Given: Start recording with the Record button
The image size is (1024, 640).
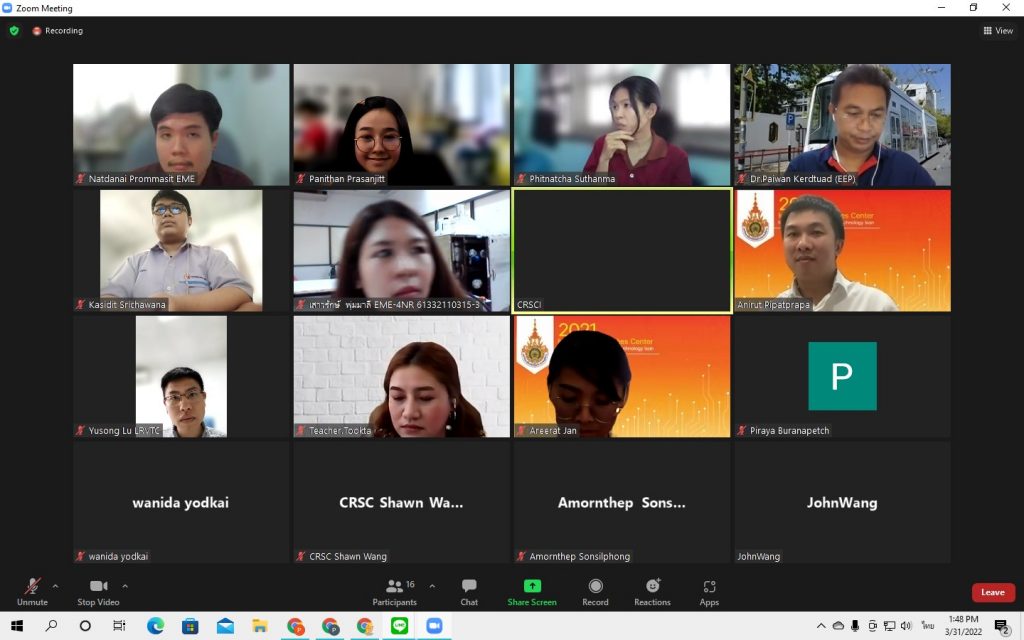Looking at the screenshot, I should tap(595, 591).
